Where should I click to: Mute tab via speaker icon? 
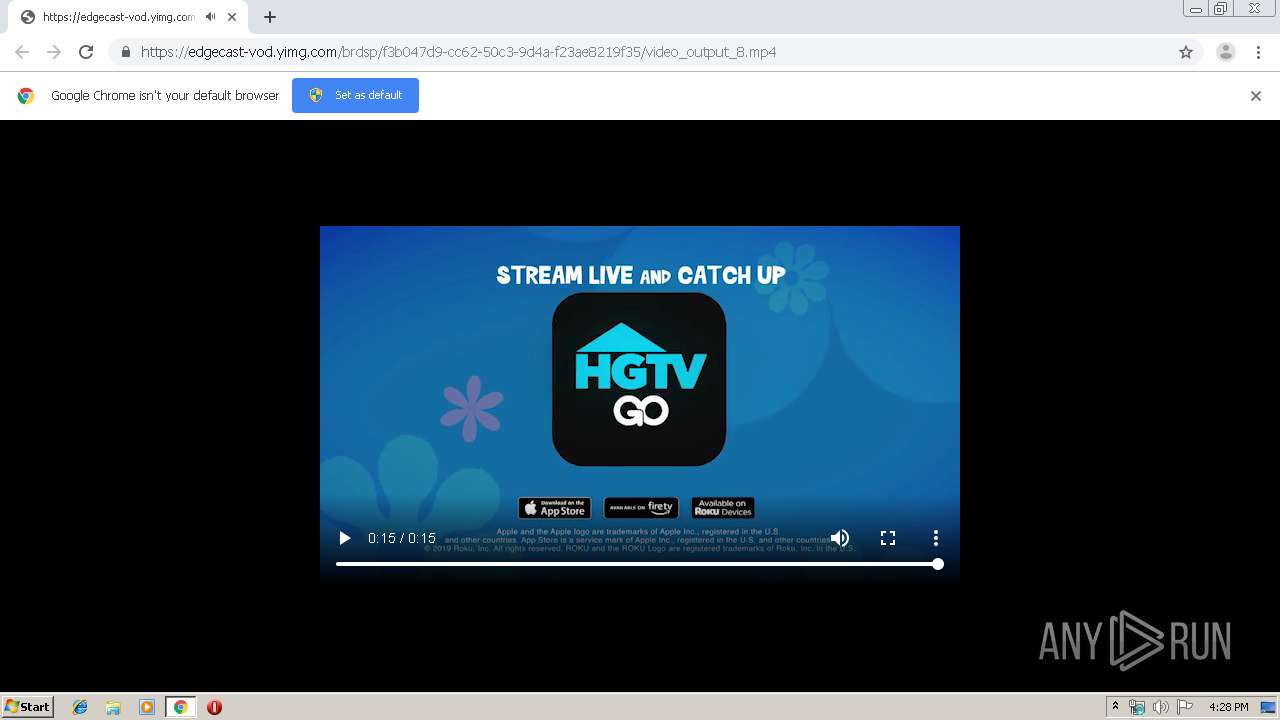coord(211,17)
